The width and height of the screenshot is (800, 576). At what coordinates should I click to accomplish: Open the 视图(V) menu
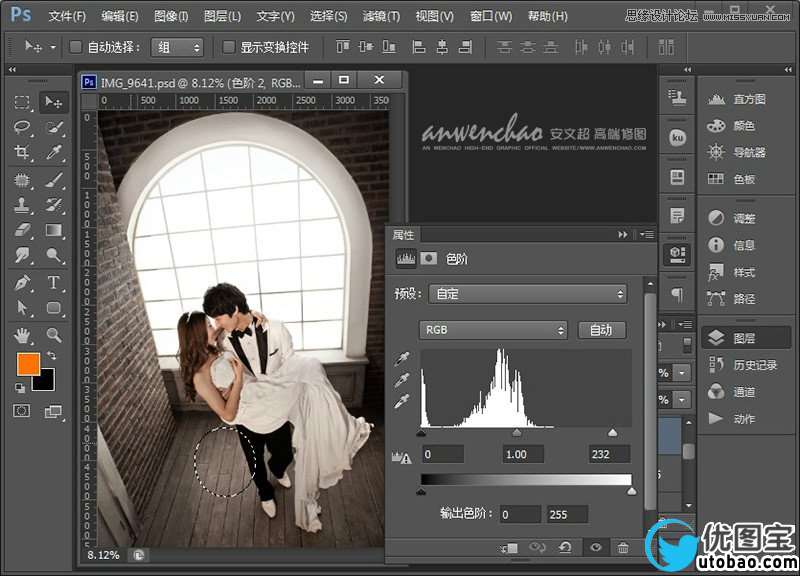434,16
